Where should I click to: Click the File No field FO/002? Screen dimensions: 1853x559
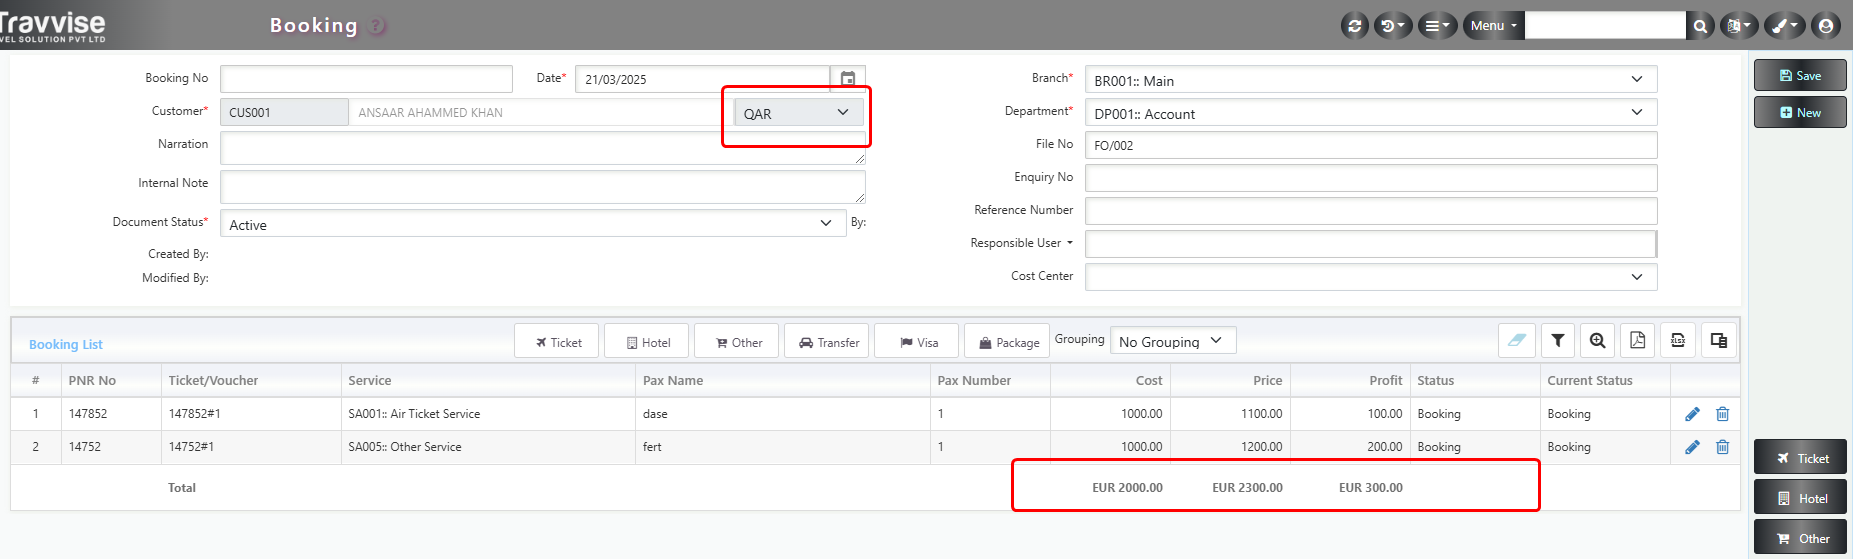click(x=1371, y=145)
